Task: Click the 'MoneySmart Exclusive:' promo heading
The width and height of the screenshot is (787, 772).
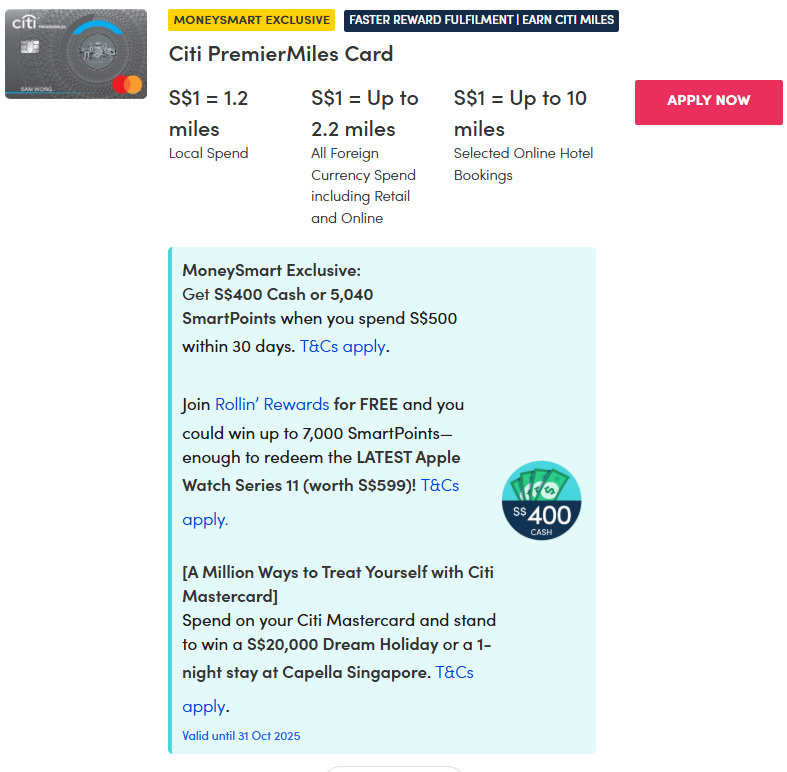Action: [x=271, y=270]
